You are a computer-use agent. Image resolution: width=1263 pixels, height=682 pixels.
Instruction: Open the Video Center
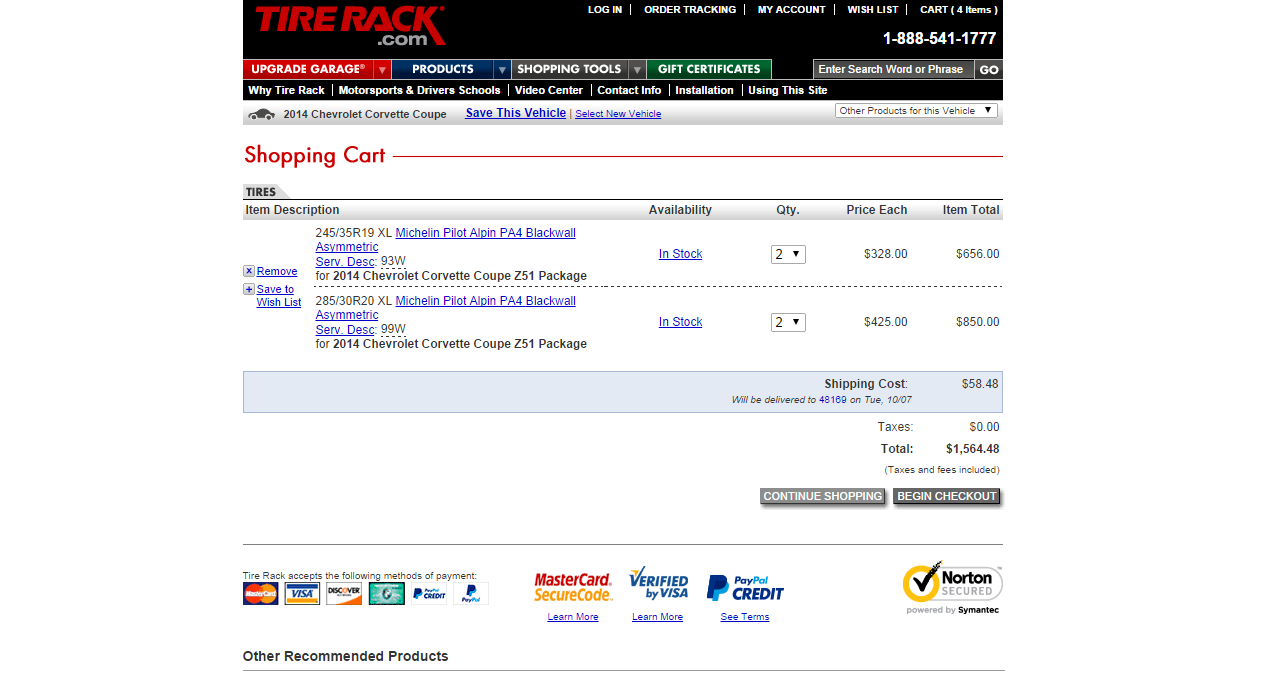pyautogui.click(x=549, y=90)
